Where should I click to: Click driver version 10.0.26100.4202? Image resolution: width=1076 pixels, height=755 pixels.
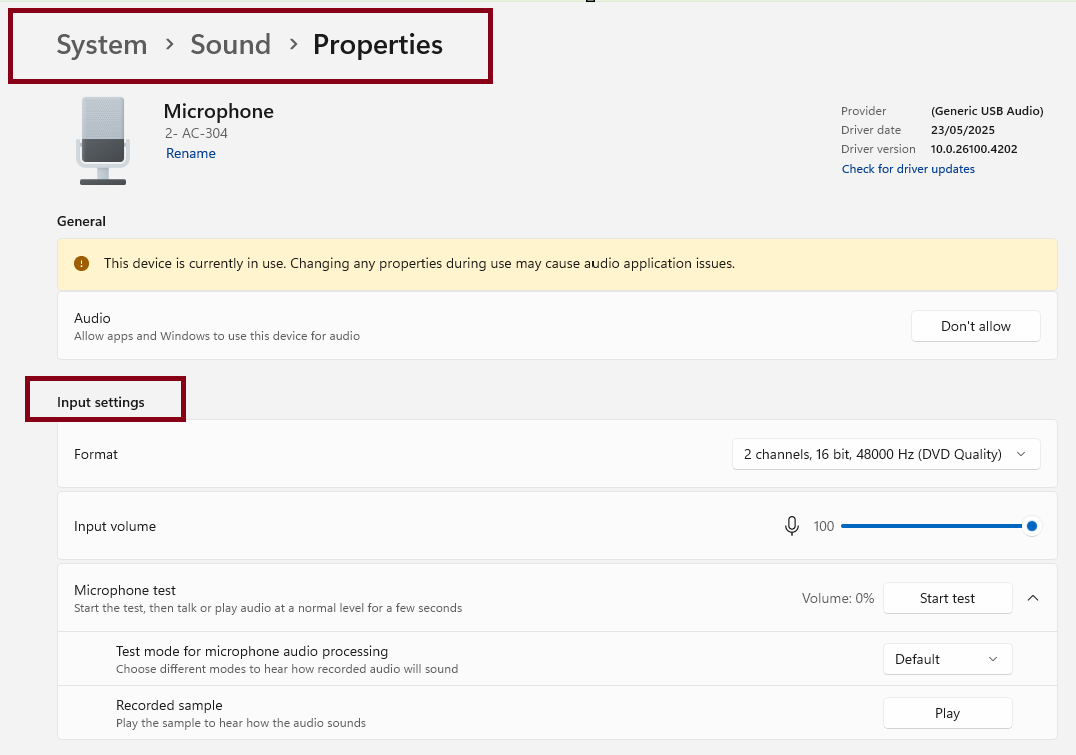(974, 149)
